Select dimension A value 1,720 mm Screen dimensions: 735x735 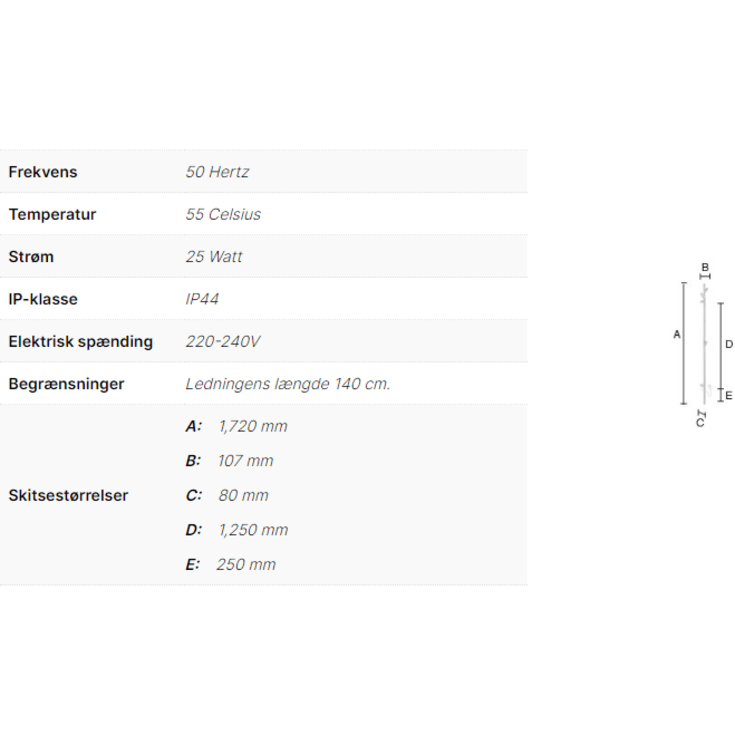253,426
